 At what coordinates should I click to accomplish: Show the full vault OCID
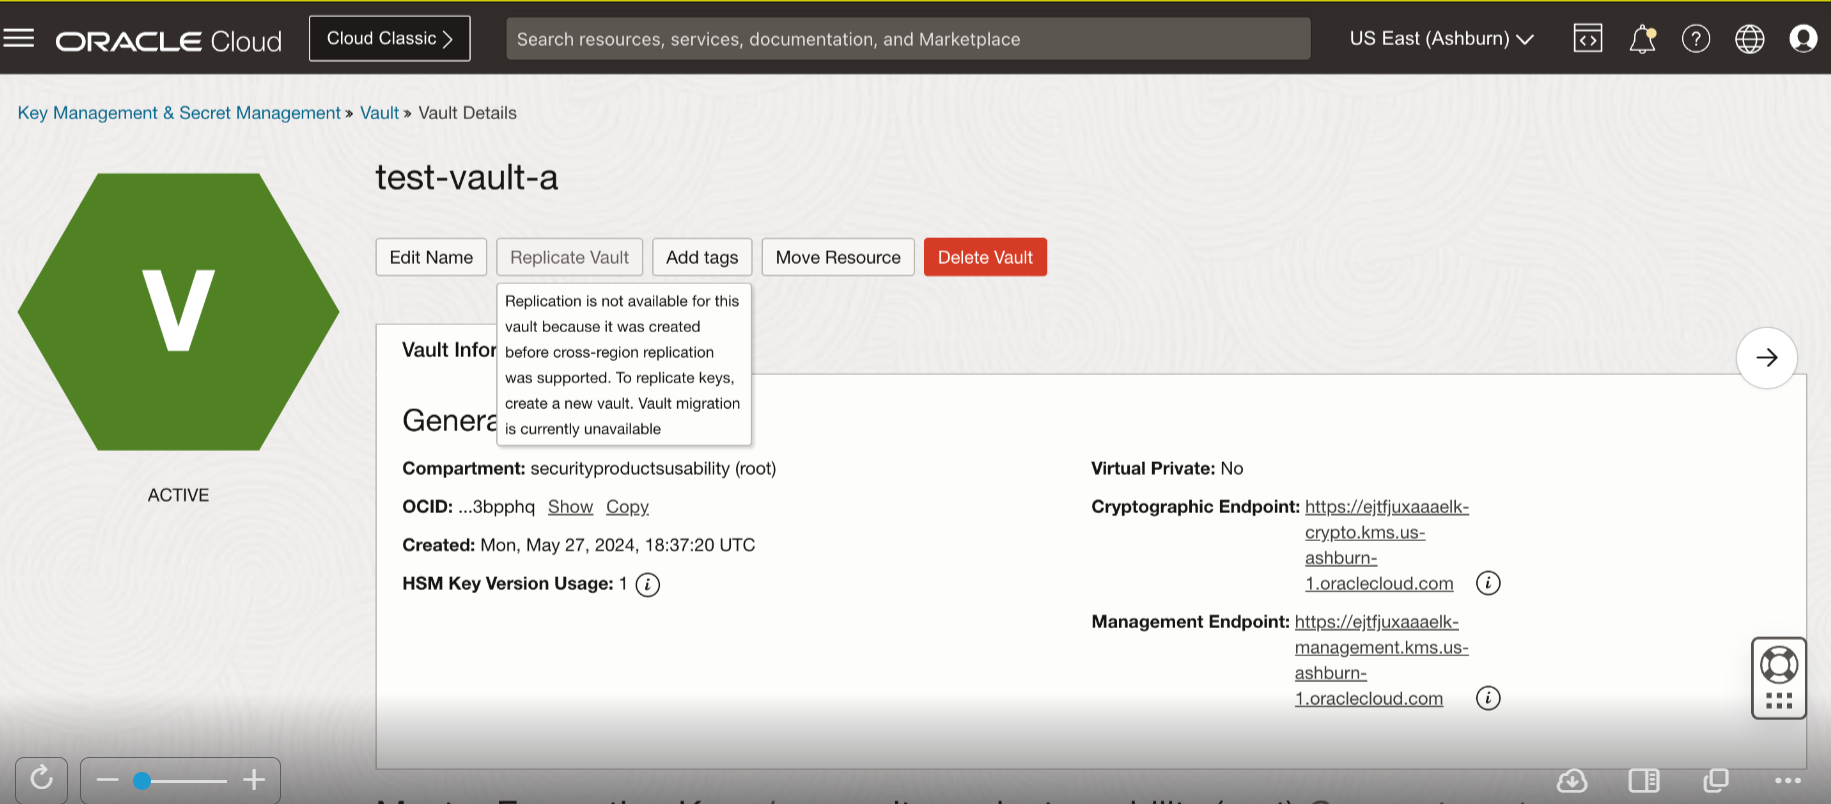pos(570,507)
